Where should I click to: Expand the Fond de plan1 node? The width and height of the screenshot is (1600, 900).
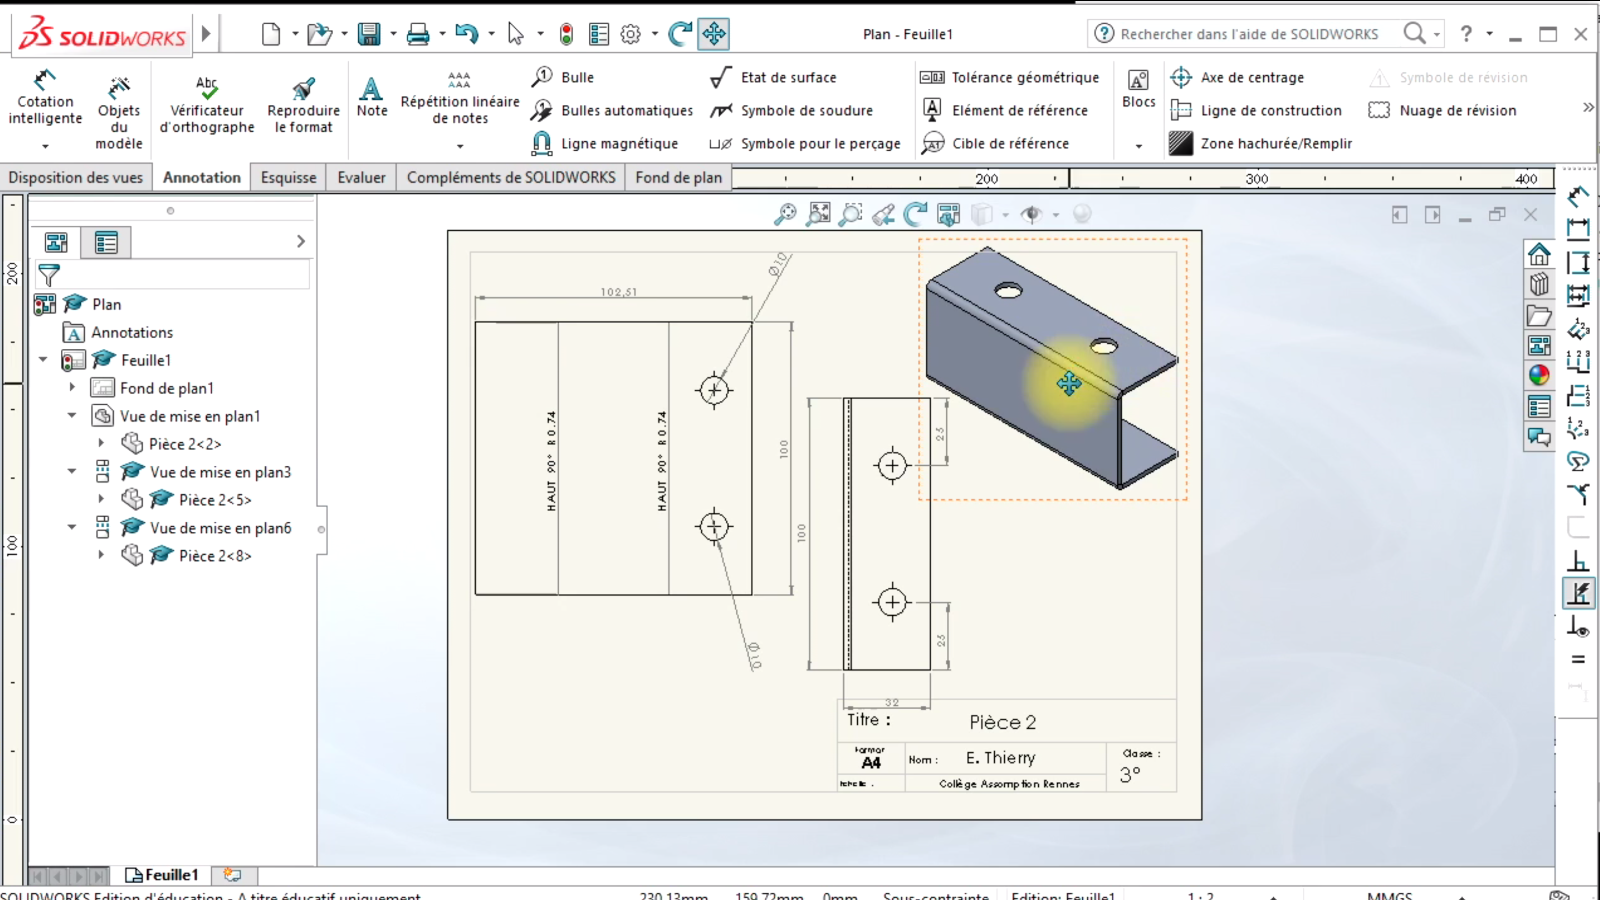72,388
